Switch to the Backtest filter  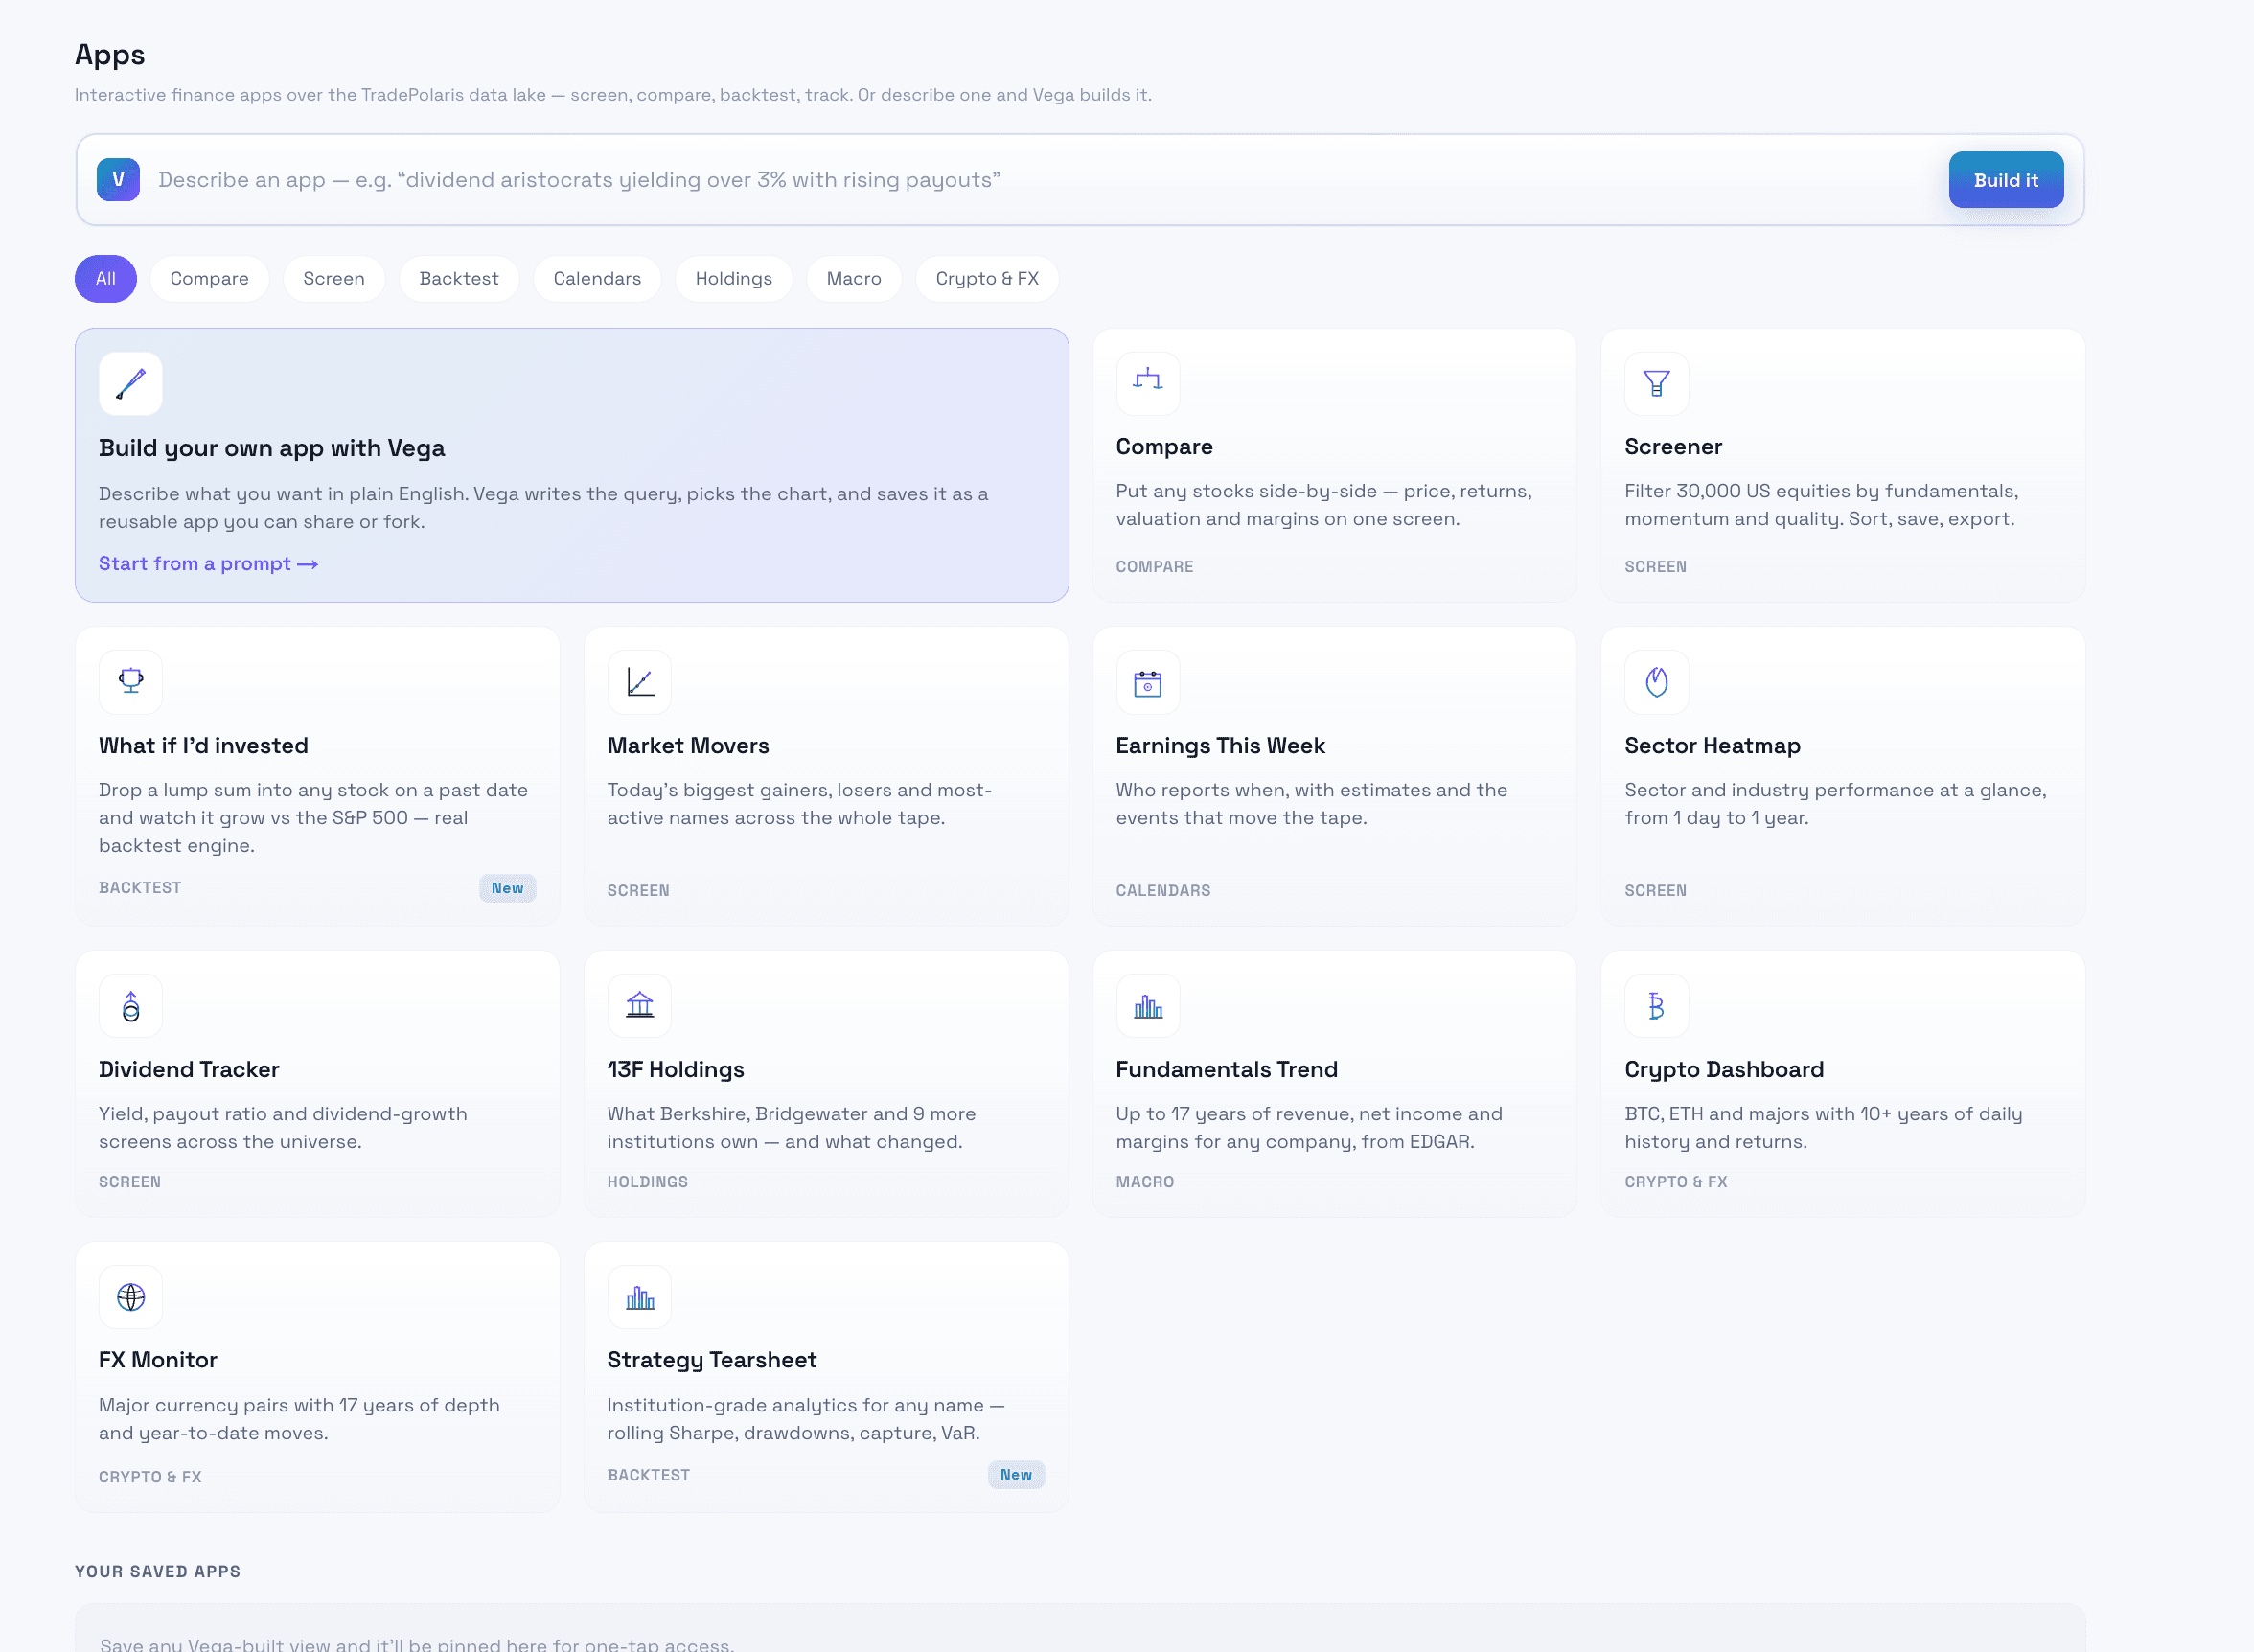tap(459, 279)
